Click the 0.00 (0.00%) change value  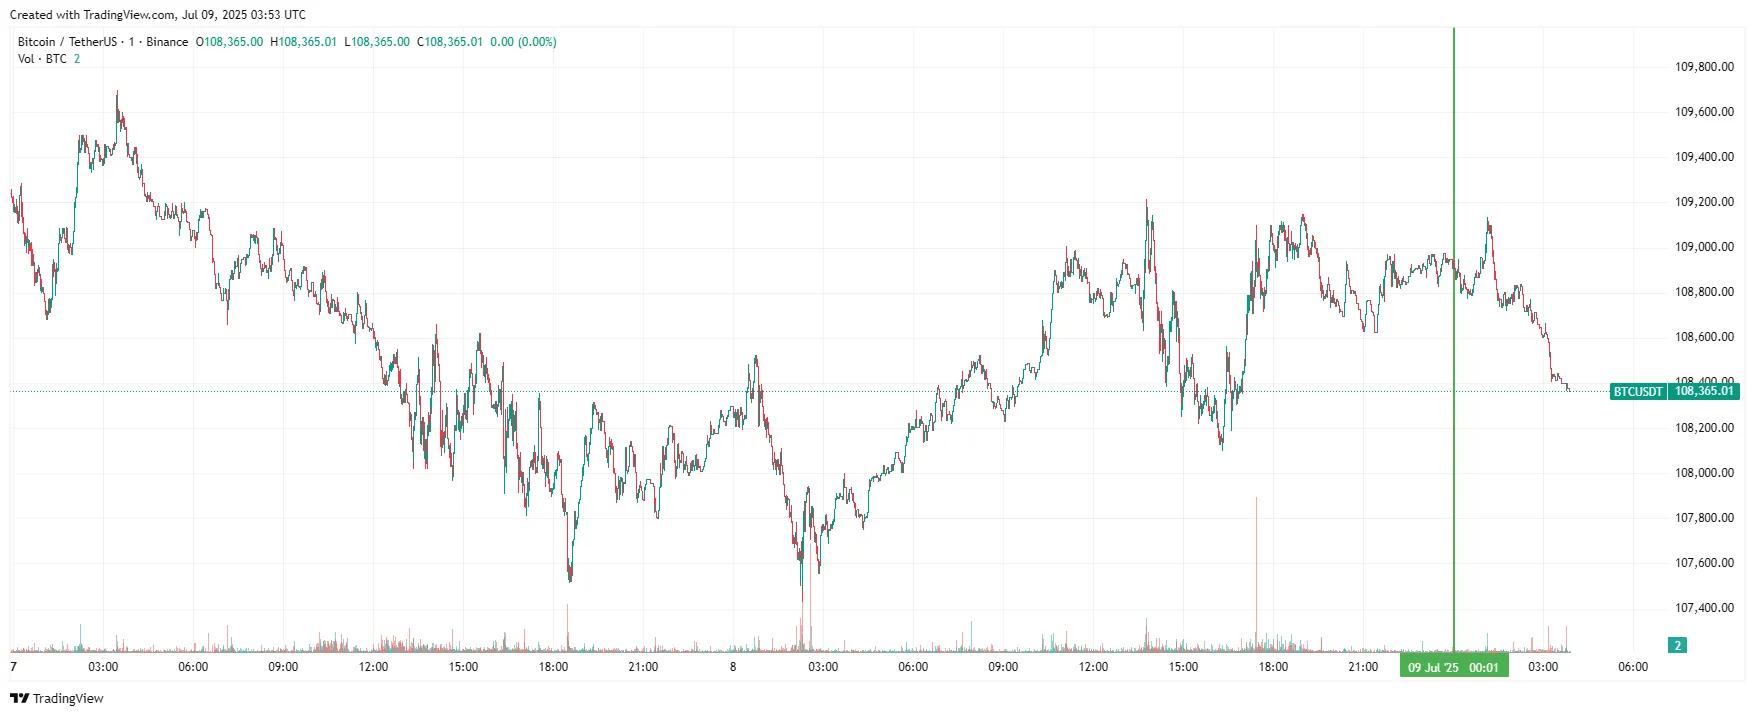click(523, 42)
